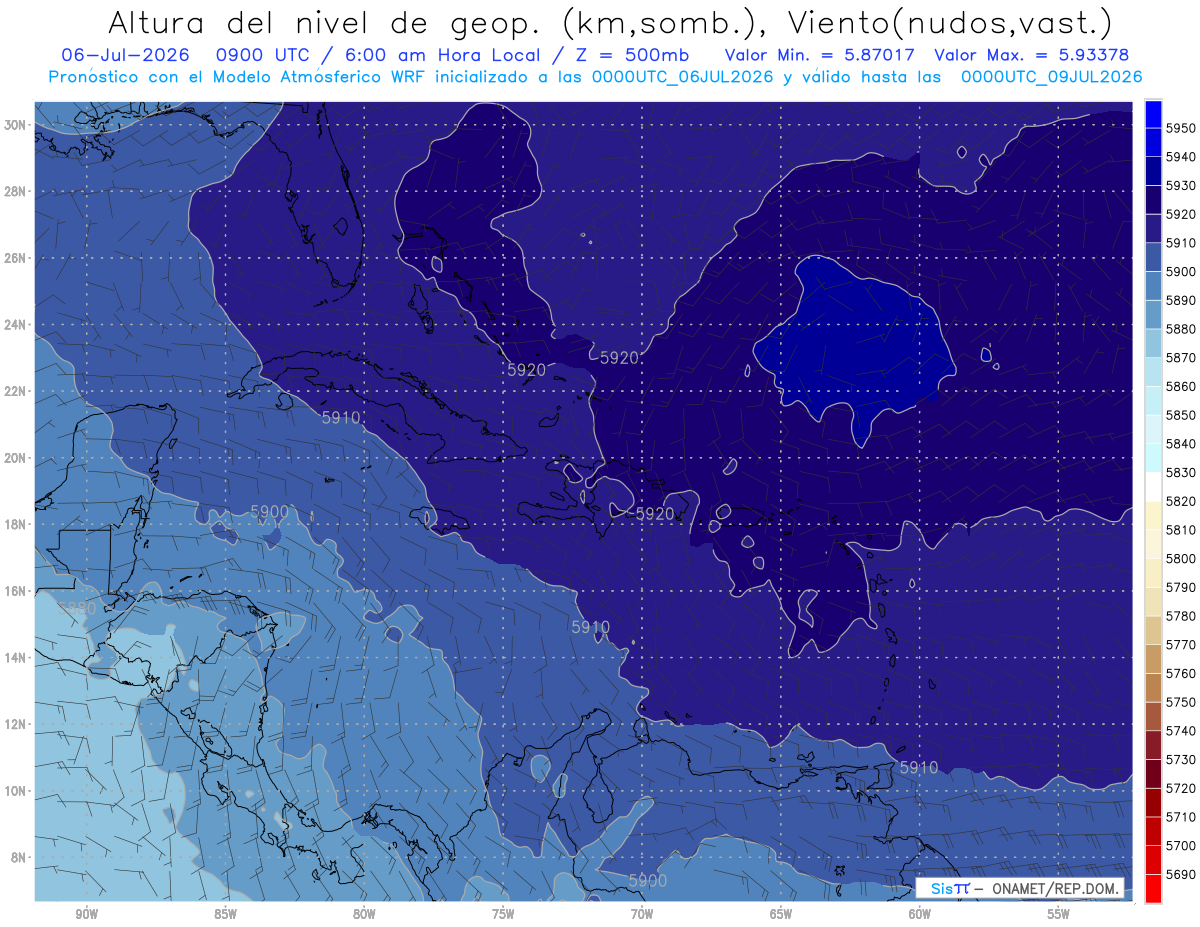Select the 5840 label on the color scale
Image resolution: width=1200 pixels, height=927 pixels.
pyautogui.click(x=1181, y=444)
